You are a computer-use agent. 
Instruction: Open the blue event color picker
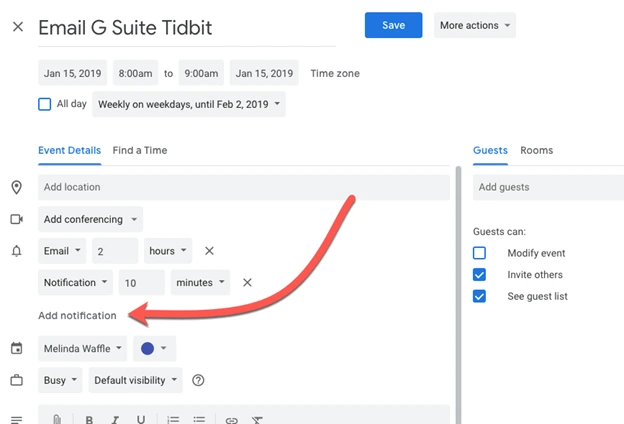tap(154, 348)
